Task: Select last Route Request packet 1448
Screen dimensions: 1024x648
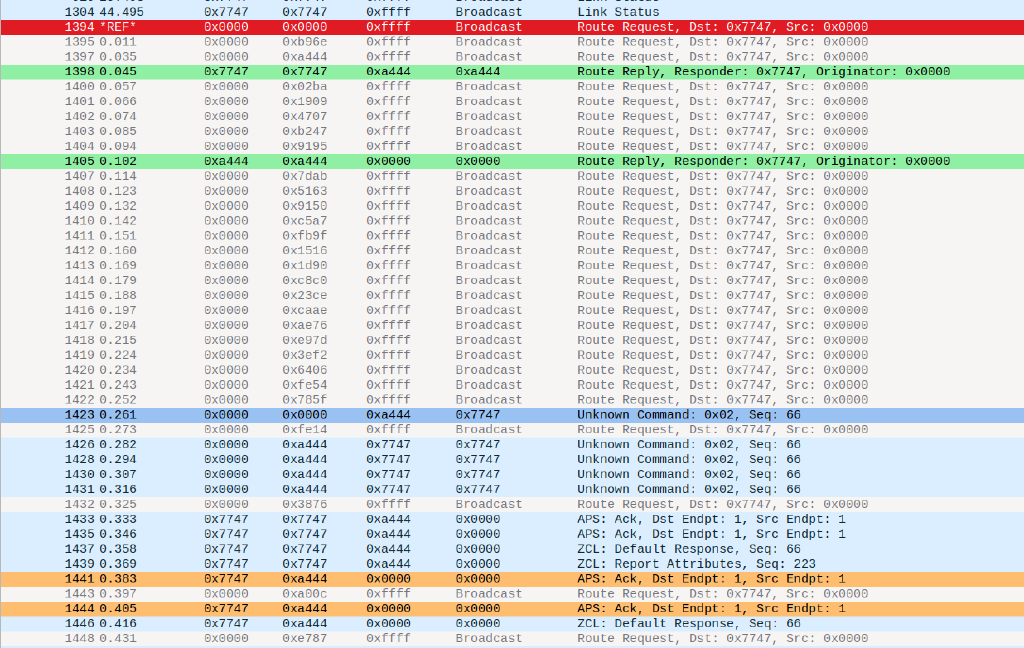Action: coord(512,639)
